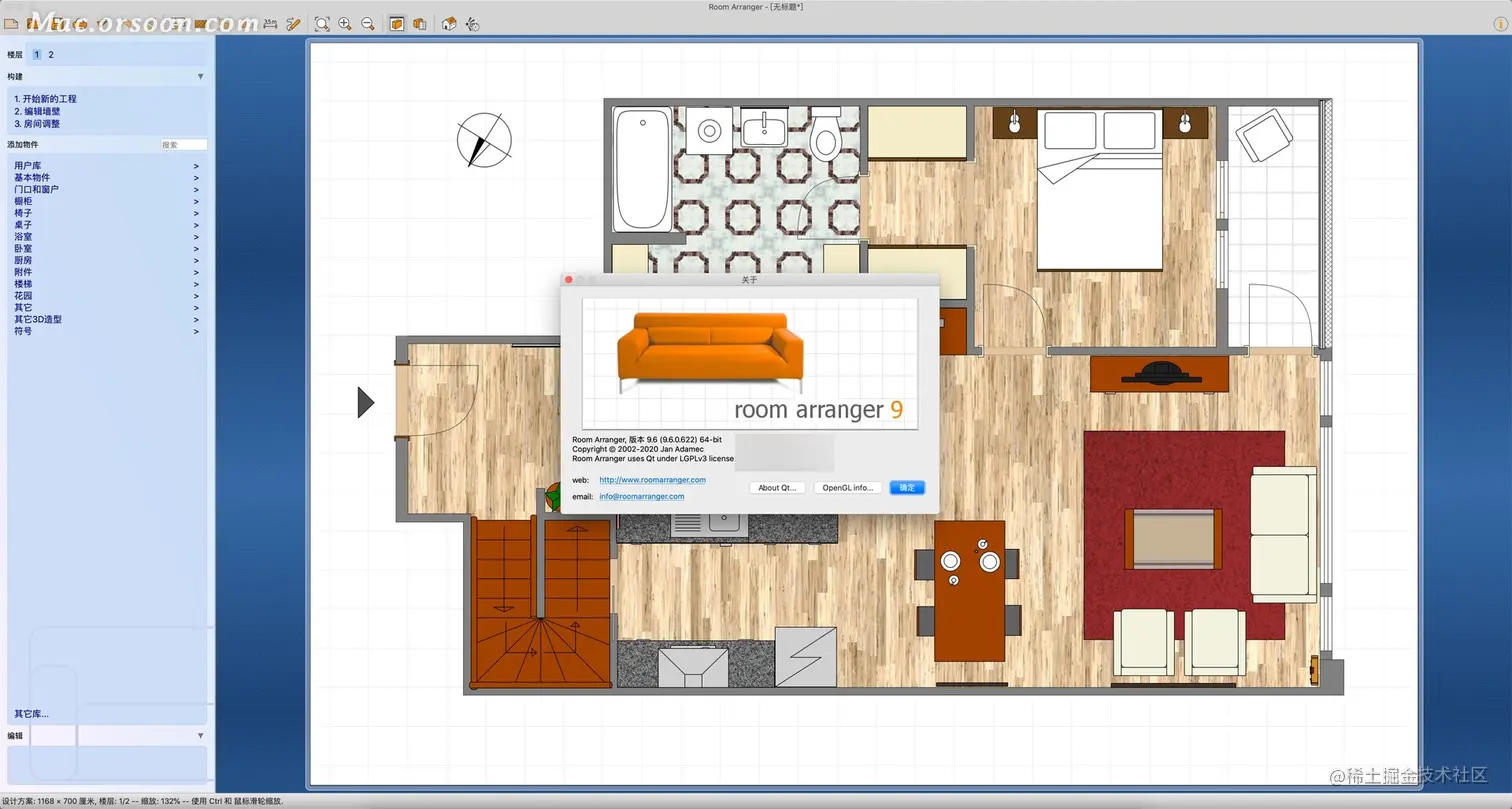The image size is (1512, 809).
Task: Select the double bed in bedroom
Action: coord(1100,190)
